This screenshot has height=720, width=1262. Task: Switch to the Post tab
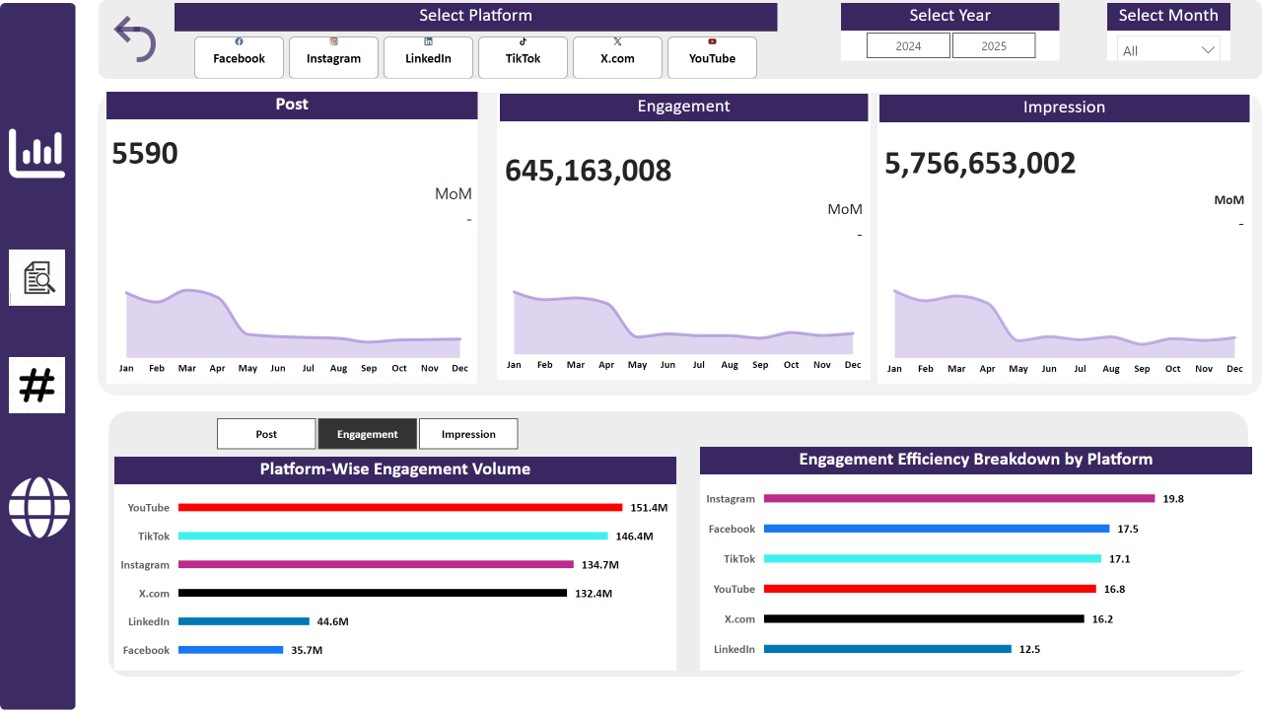[266, 434]
